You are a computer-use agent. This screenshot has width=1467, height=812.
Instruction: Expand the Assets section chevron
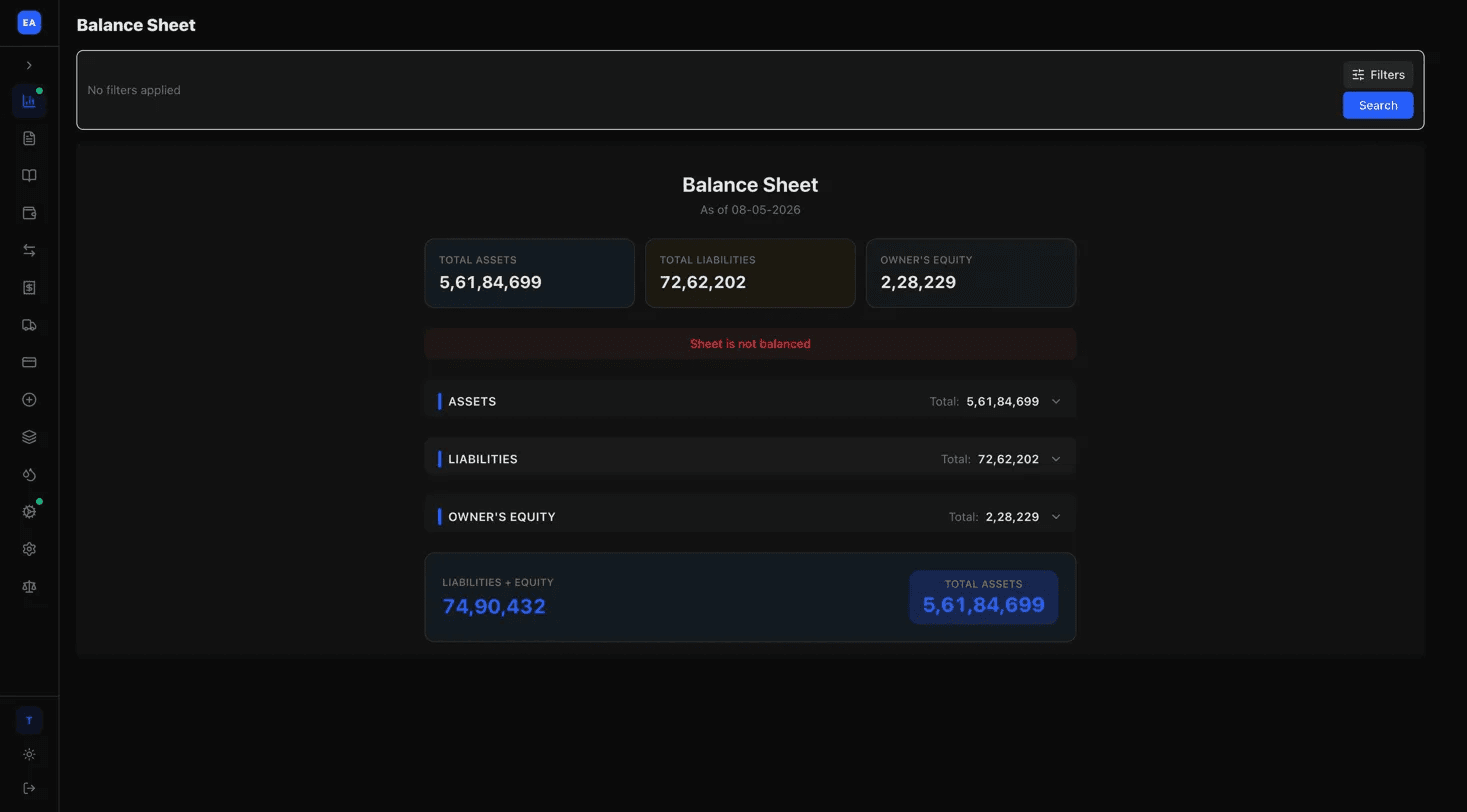click(x=1056, y=401)
